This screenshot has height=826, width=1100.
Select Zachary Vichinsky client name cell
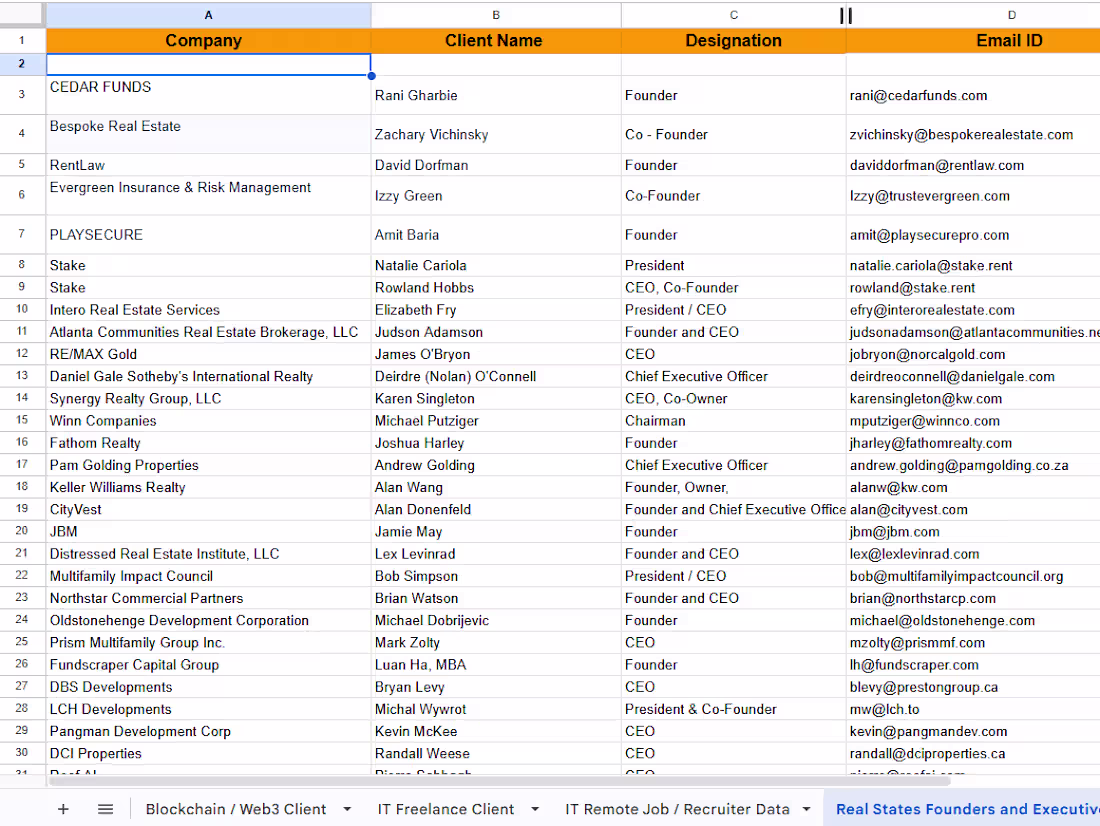pyautogui.click(x=496, y=134)
